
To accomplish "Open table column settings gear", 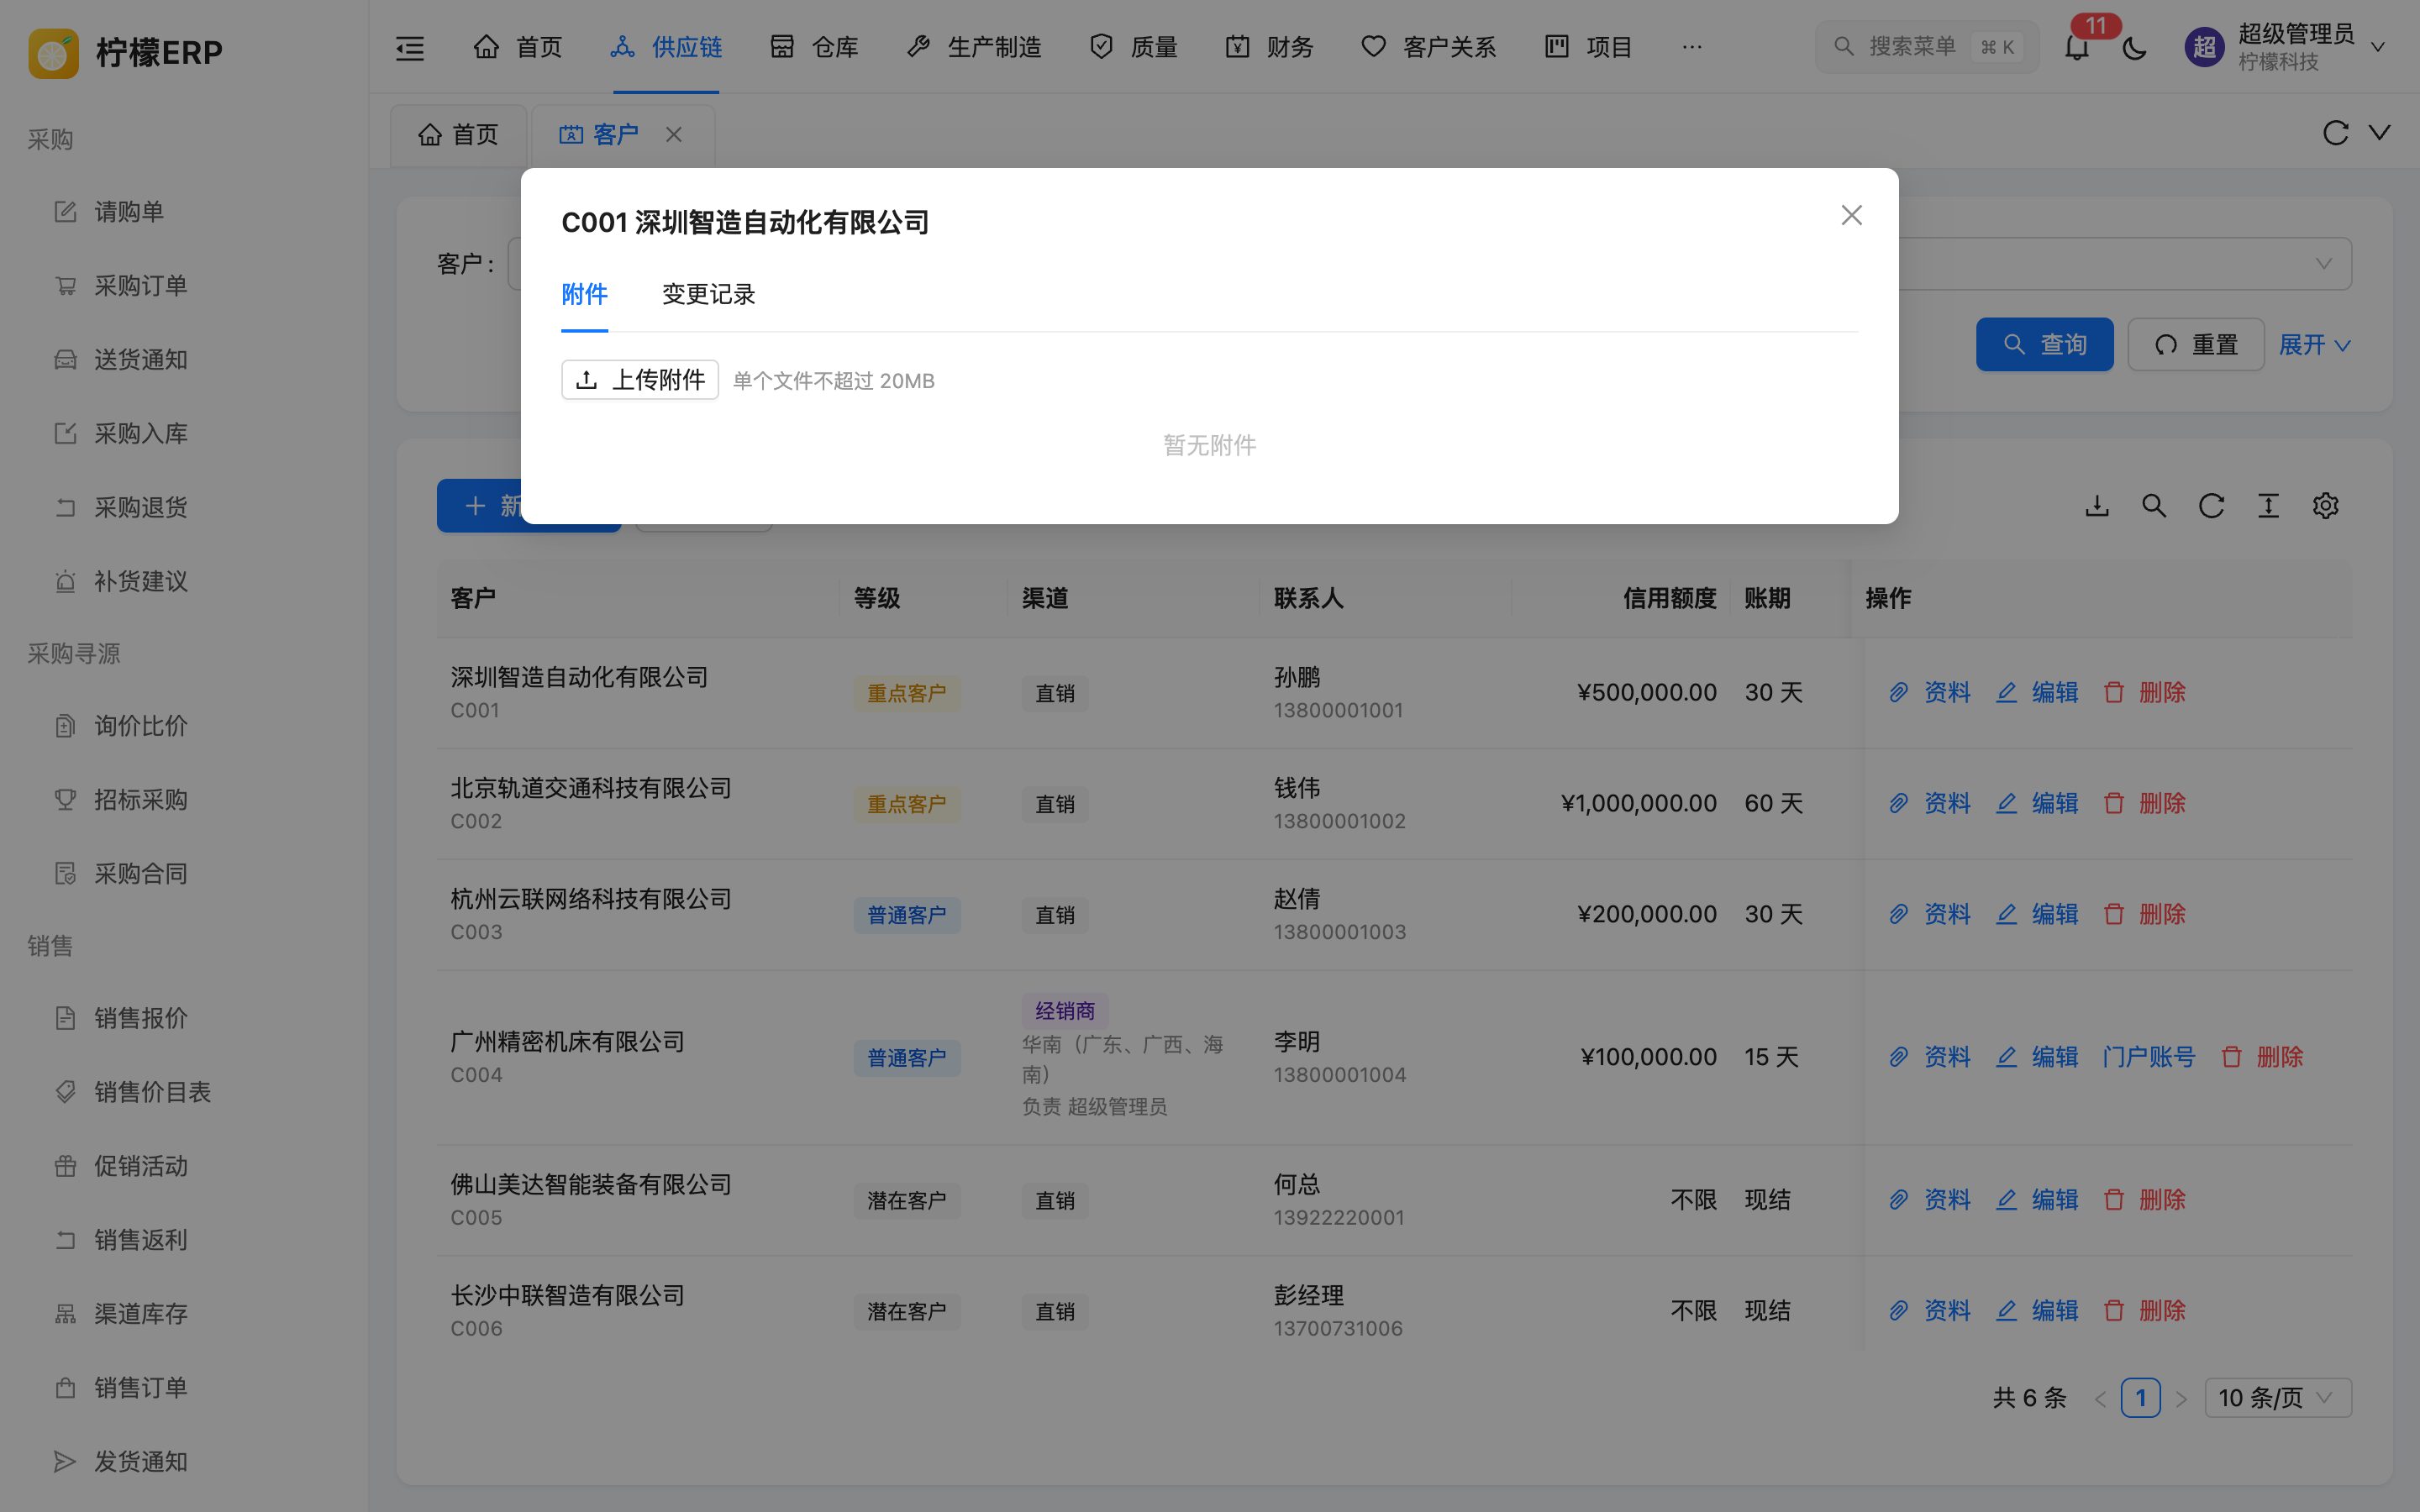I will (2325, 506).
